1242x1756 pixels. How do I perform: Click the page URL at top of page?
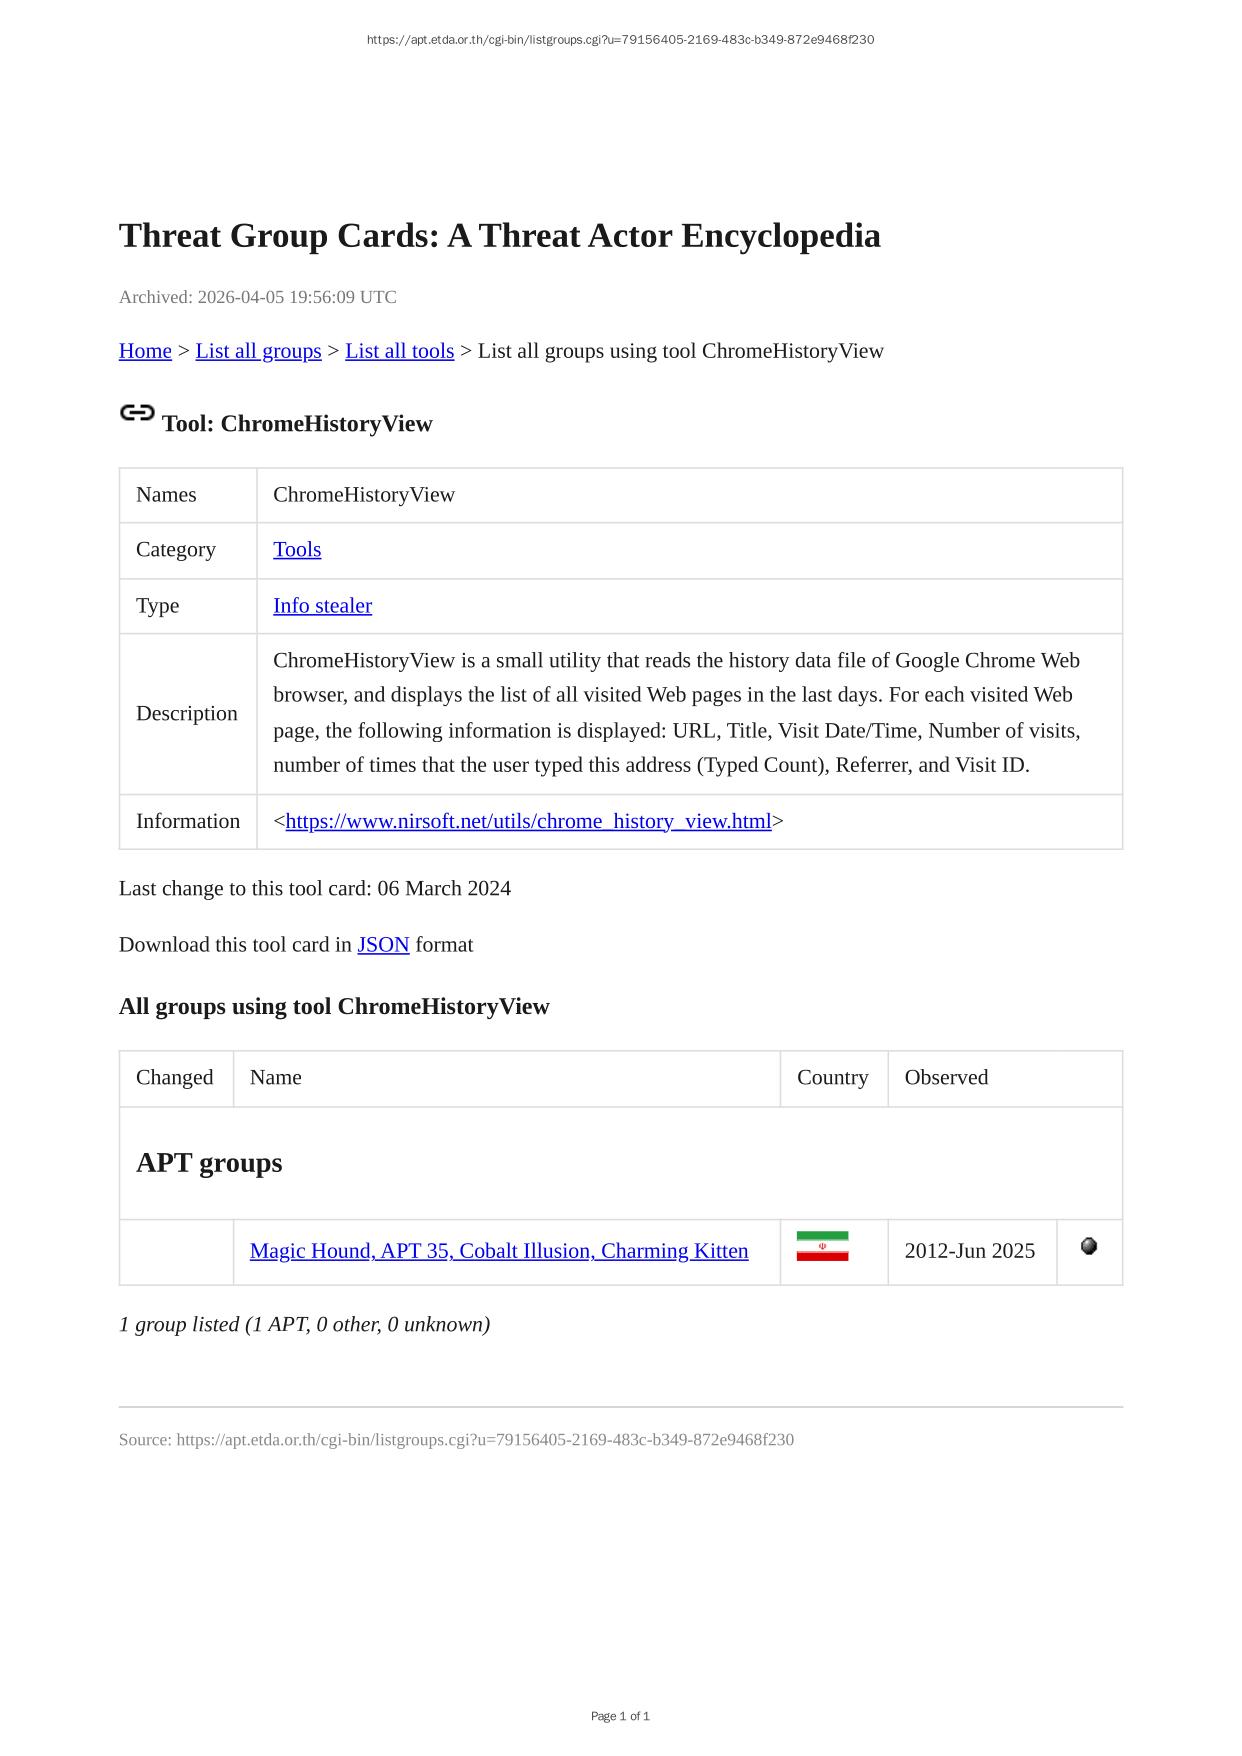pos(620,40)
